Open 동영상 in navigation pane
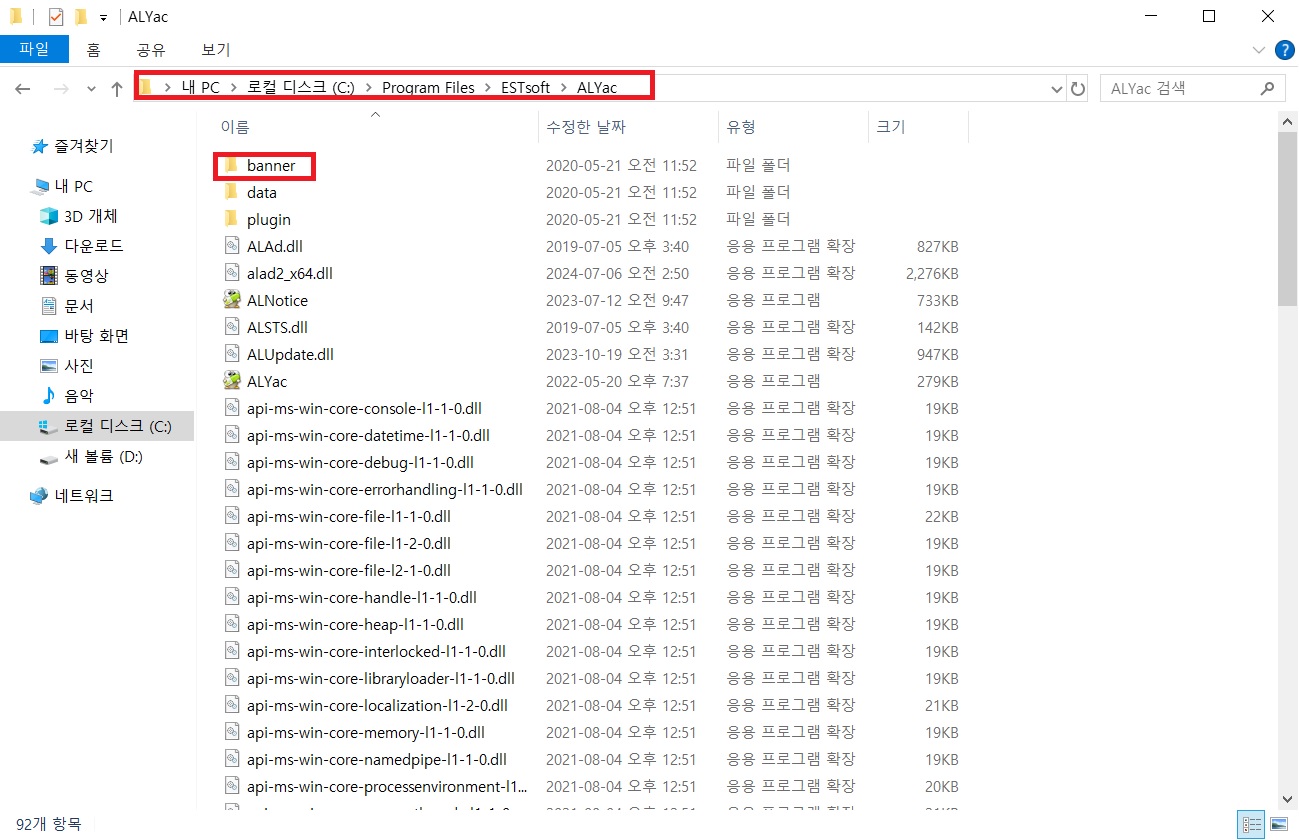Viewport: 1299px width, 840px height. (x=74, y=276)
